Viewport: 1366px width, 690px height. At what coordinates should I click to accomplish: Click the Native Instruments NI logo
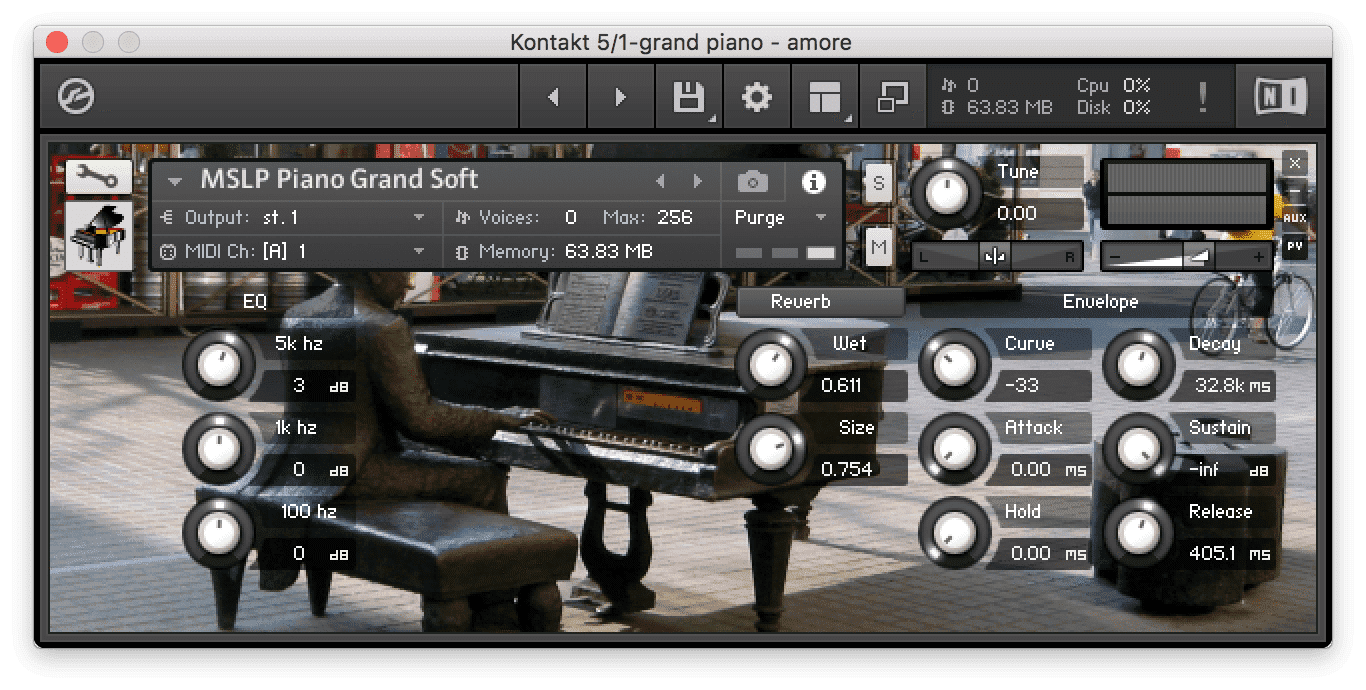1281,97
